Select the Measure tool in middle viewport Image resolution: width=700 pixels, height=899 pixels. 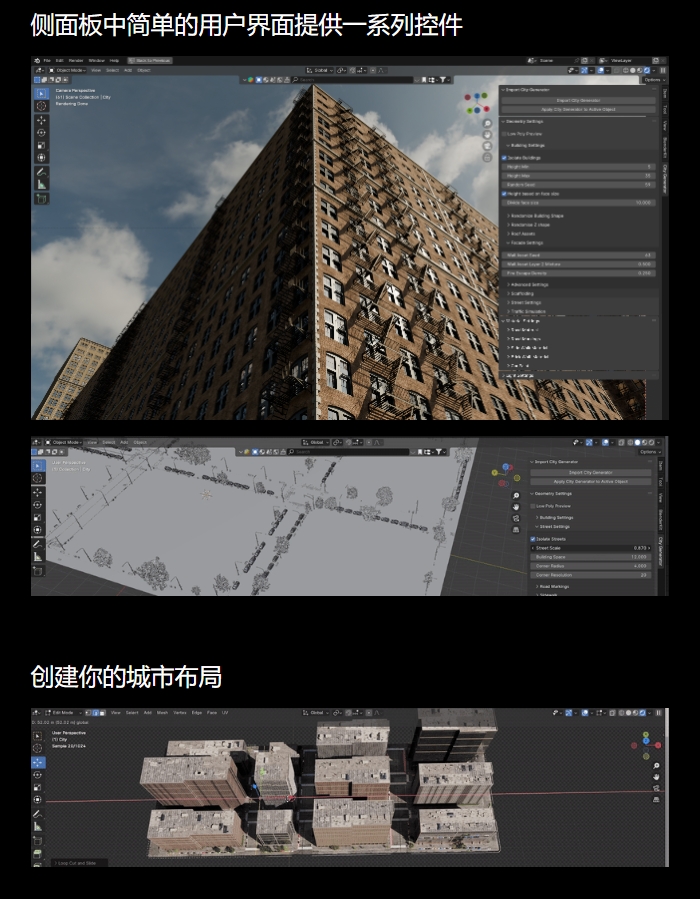[x=38, y=556]
